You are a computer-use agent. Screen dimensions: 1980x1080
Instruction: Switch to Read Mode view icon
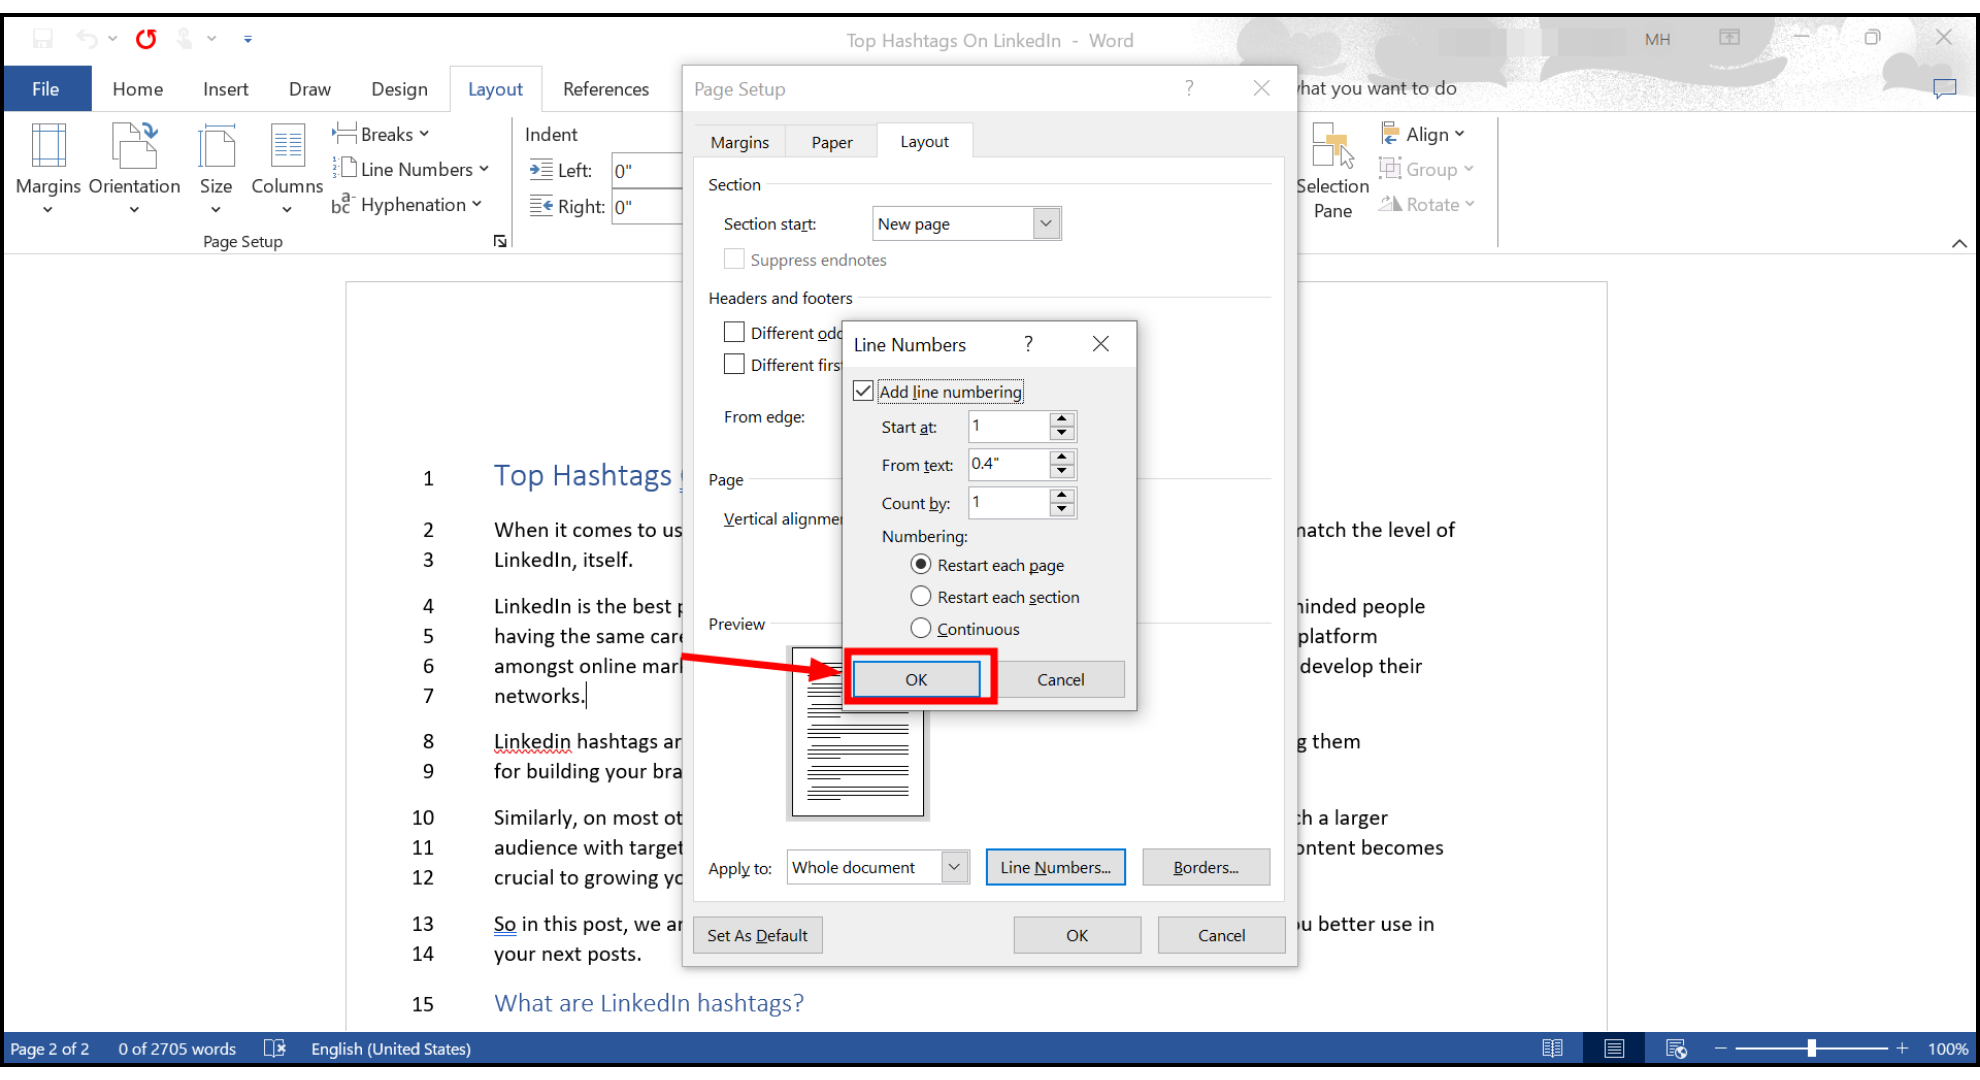pyautogui.click(x=1552, y=1048)
